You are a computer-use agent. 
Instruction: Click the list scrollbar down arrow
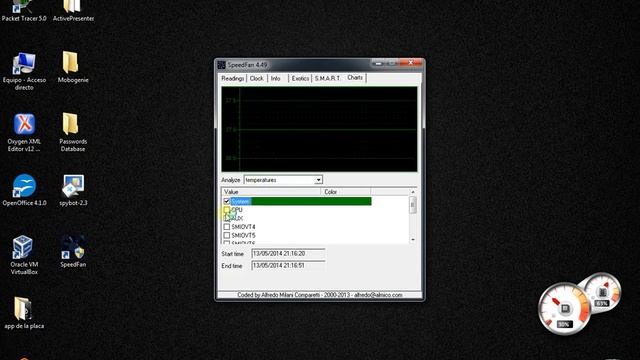(x=413, y=240)
